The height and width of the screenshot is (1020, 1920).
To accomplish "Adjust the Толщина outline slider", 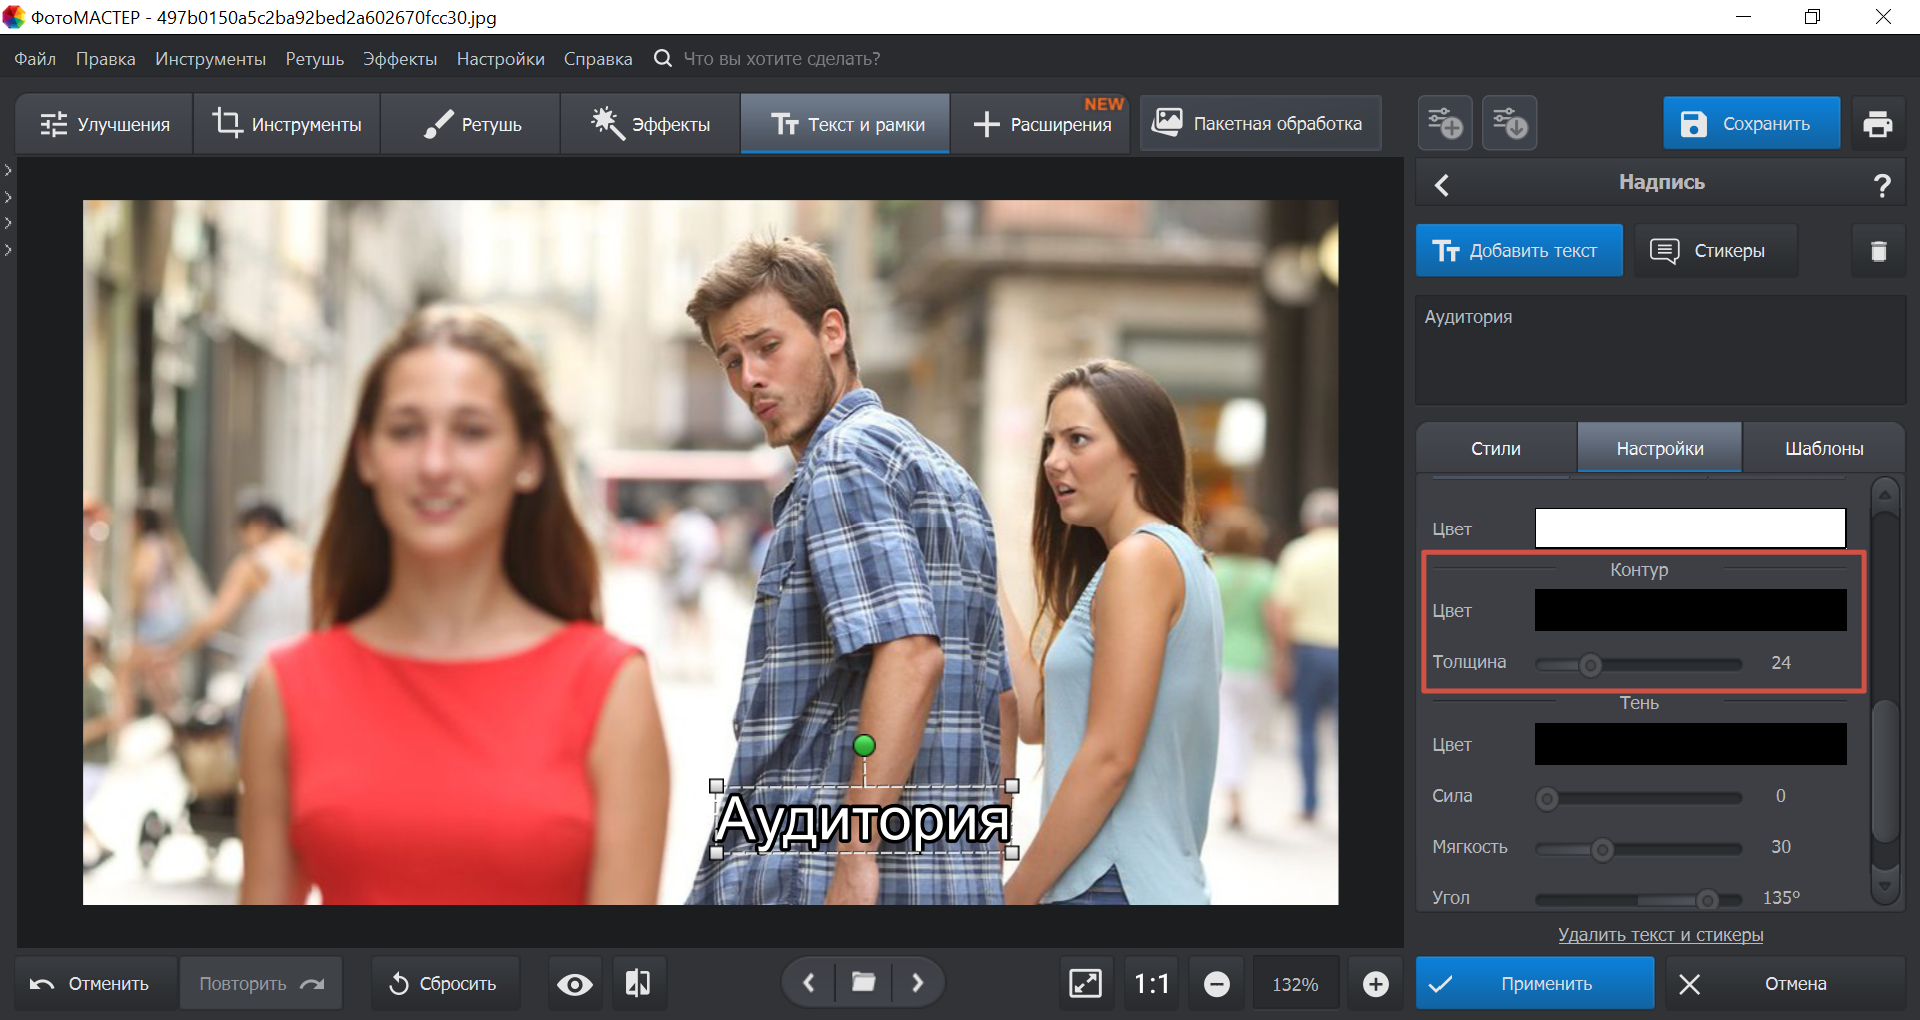I will 1590,664.
